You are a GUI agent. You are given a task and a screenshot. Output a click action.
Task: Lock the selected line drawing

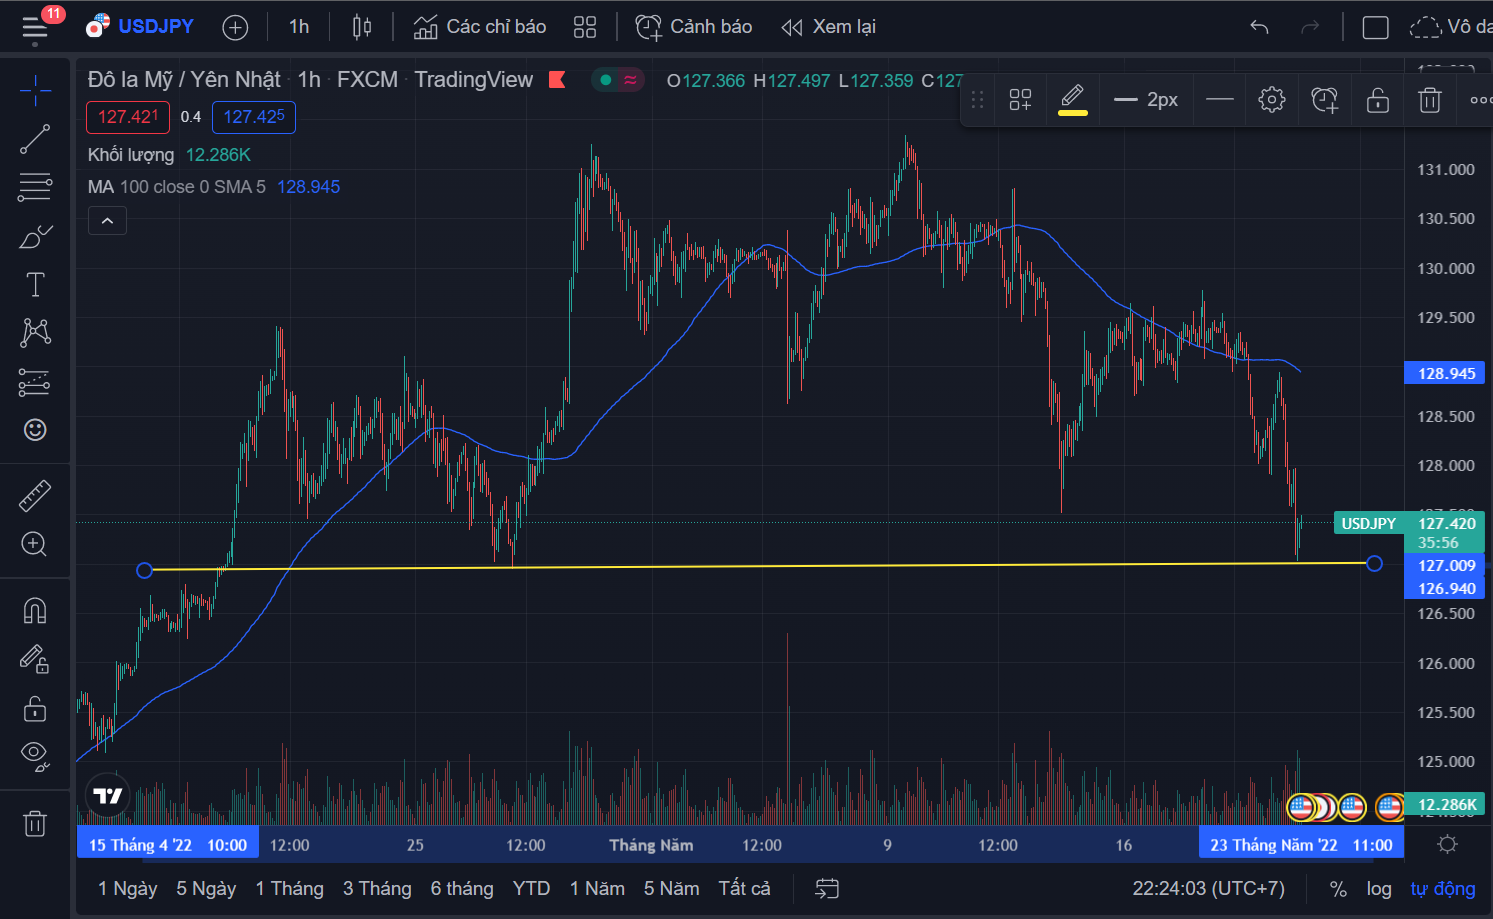[1378, 100]
